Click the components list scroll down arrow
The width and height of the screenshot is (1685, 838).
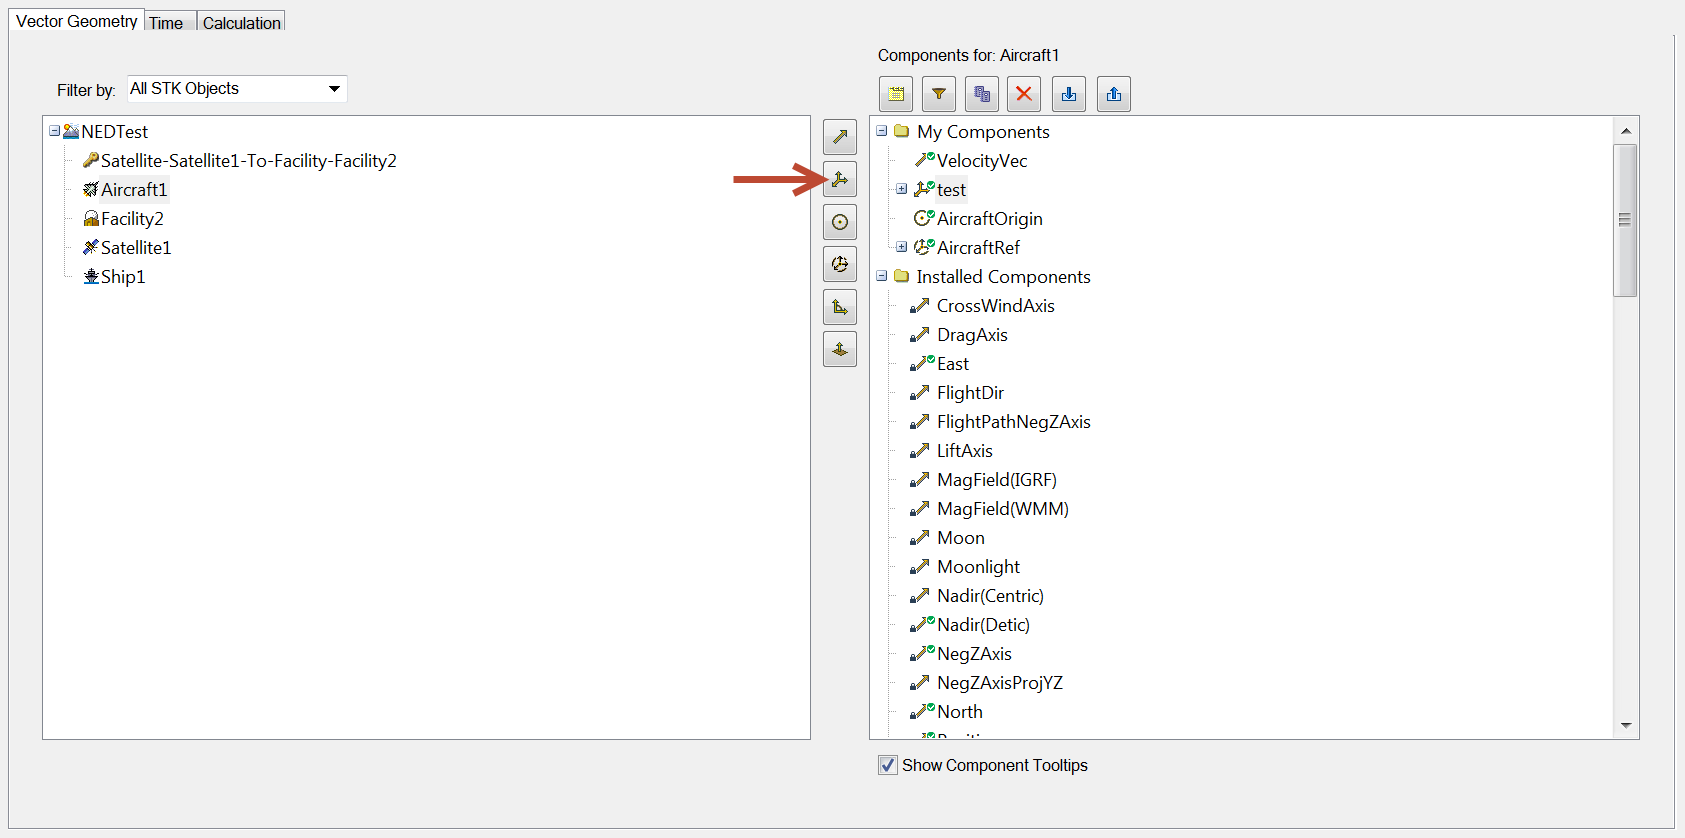click(1626, 726)
